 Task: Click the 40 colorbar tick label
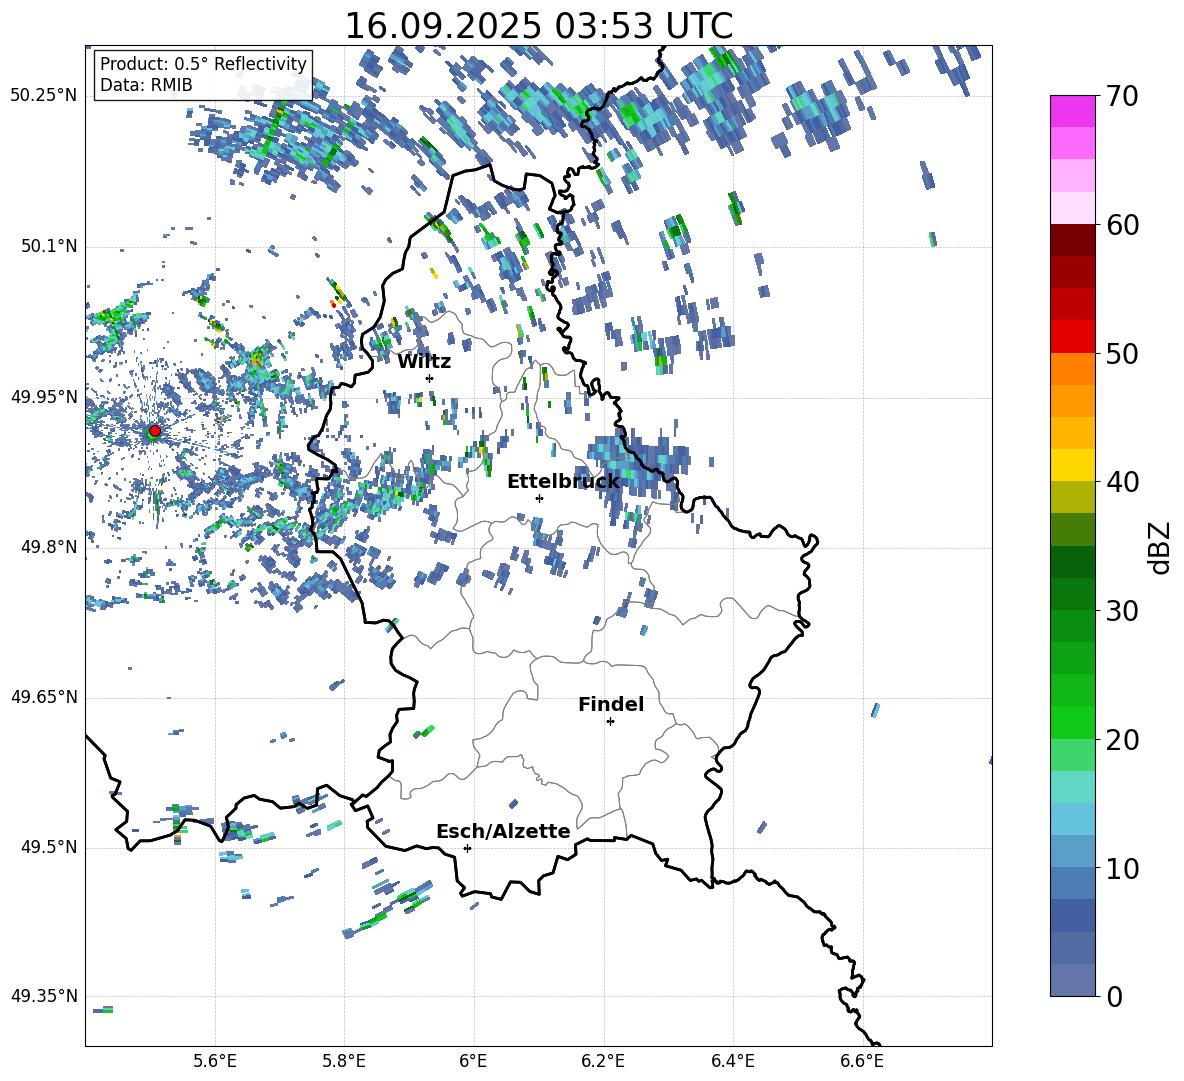pos(1122,482)
